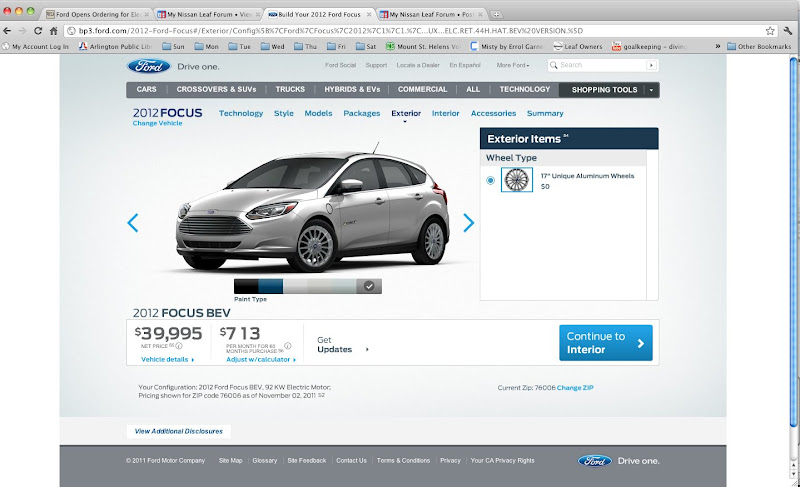Viewport: 800px width, 487px height.
Task: Open info icon next to per month payment
Action: (288, 346)
